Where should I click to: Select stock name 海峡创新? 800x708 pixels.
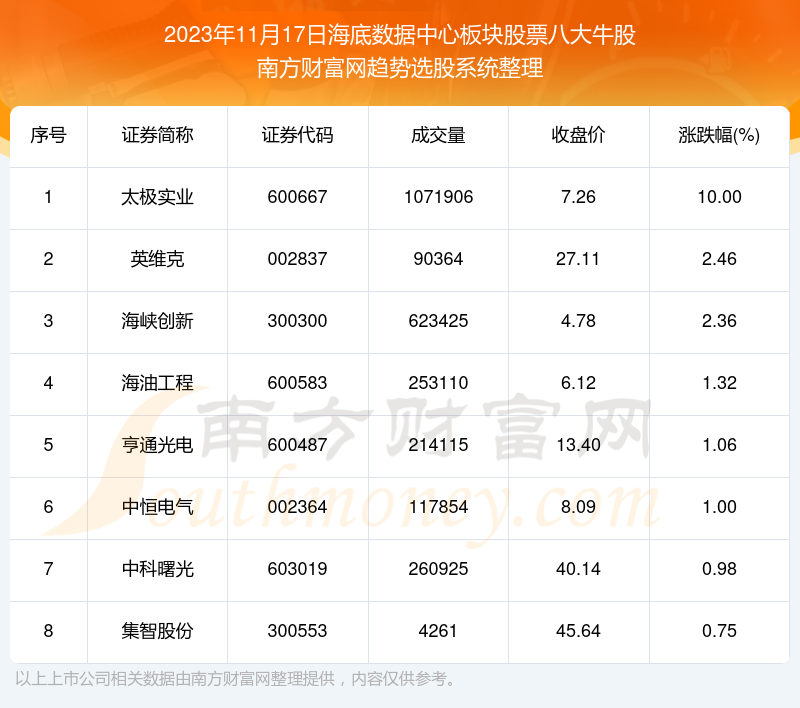[x=157, y=321]
